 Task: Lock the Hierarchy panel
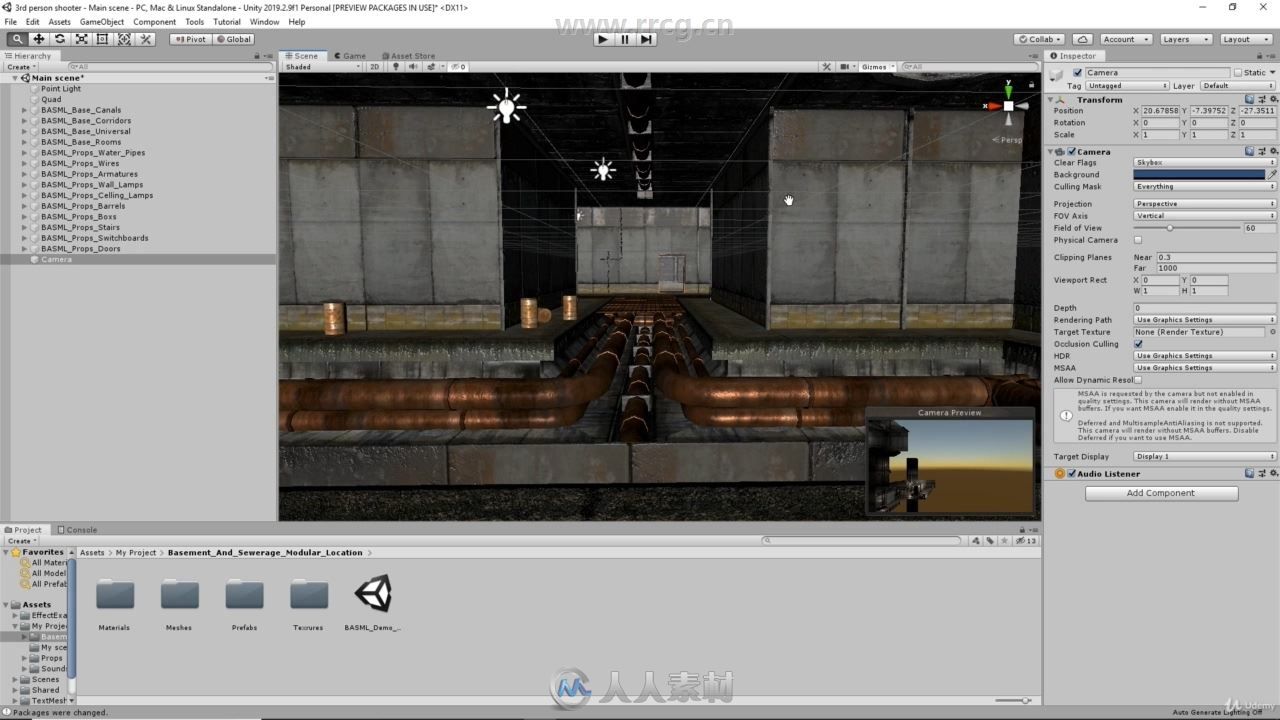257,56
